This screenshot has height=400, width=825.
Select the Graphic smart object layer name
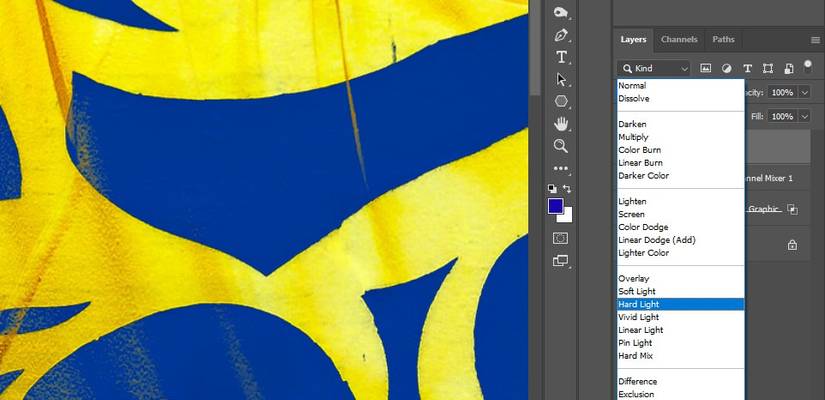763,209
